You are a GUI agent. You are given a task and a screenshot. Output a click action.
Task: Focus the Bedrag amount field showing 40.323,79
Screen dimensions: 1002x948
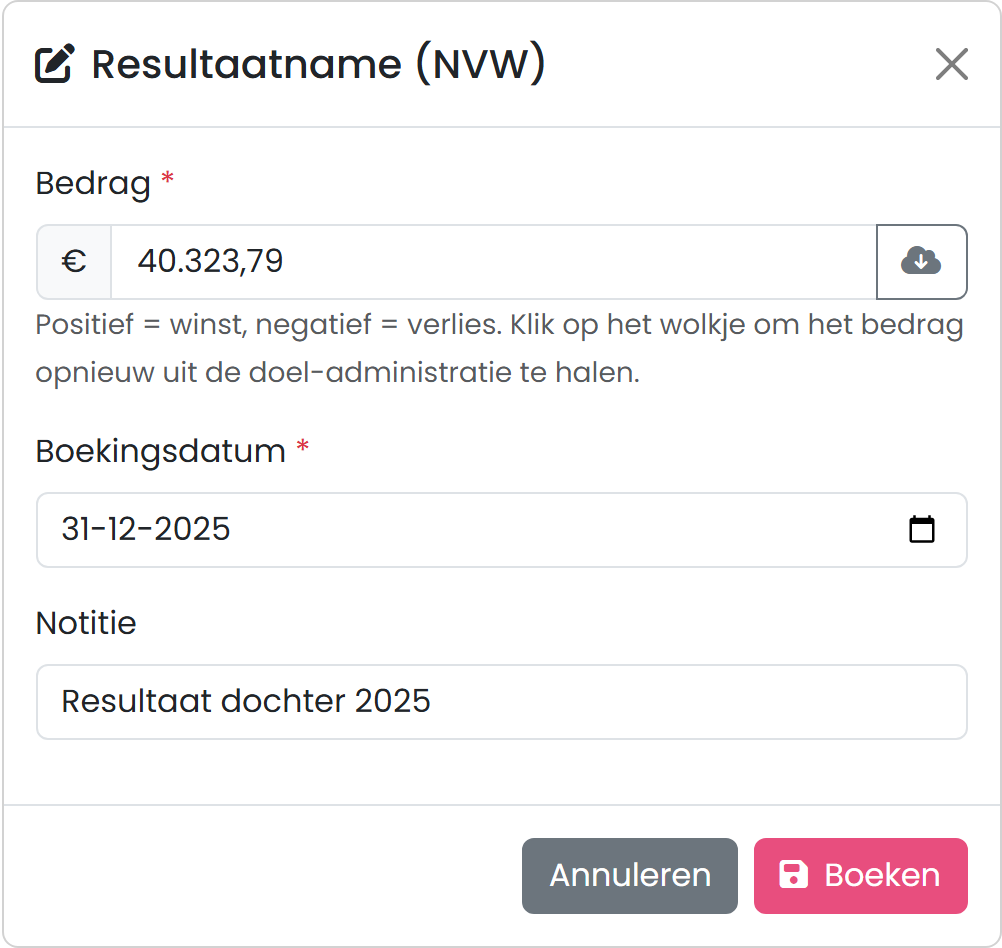[493, 261]
